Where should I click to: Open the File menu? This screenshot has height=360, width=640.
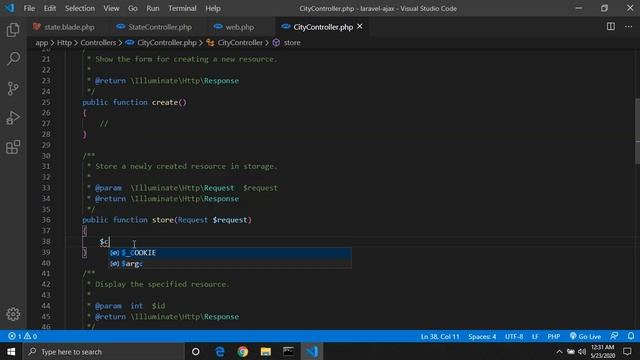point(29,8)
